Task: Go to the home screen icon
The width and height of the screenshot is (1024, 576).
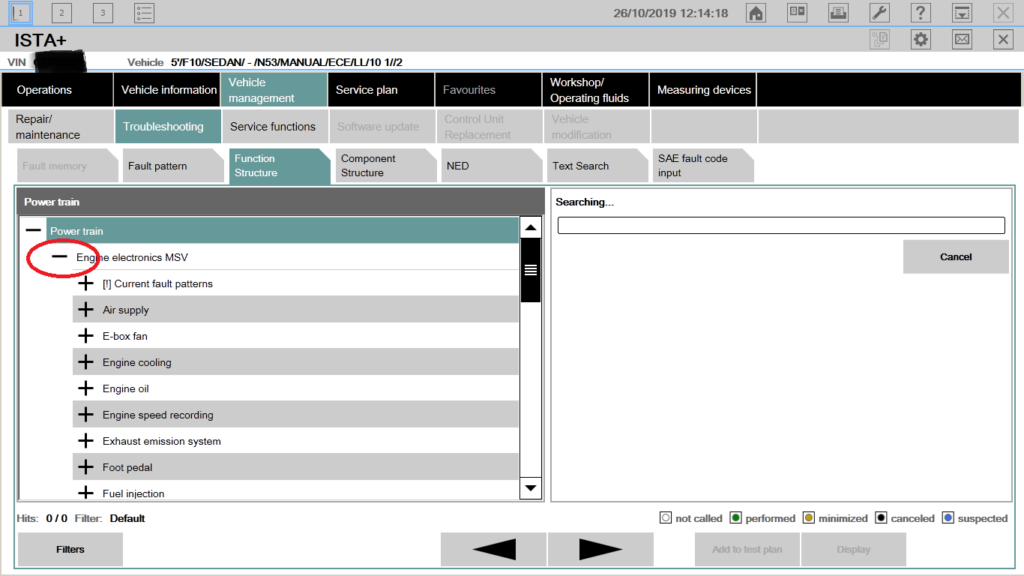Action: point(756,13)
